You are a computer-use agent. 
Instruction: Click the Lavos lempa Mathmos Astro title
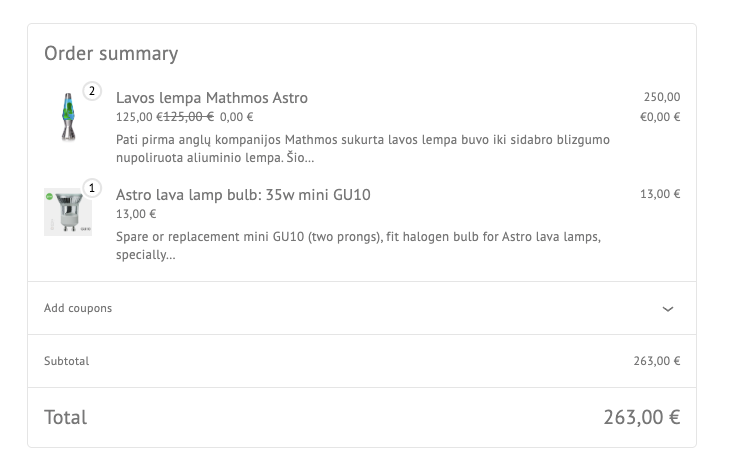click(x=212, y=98)
